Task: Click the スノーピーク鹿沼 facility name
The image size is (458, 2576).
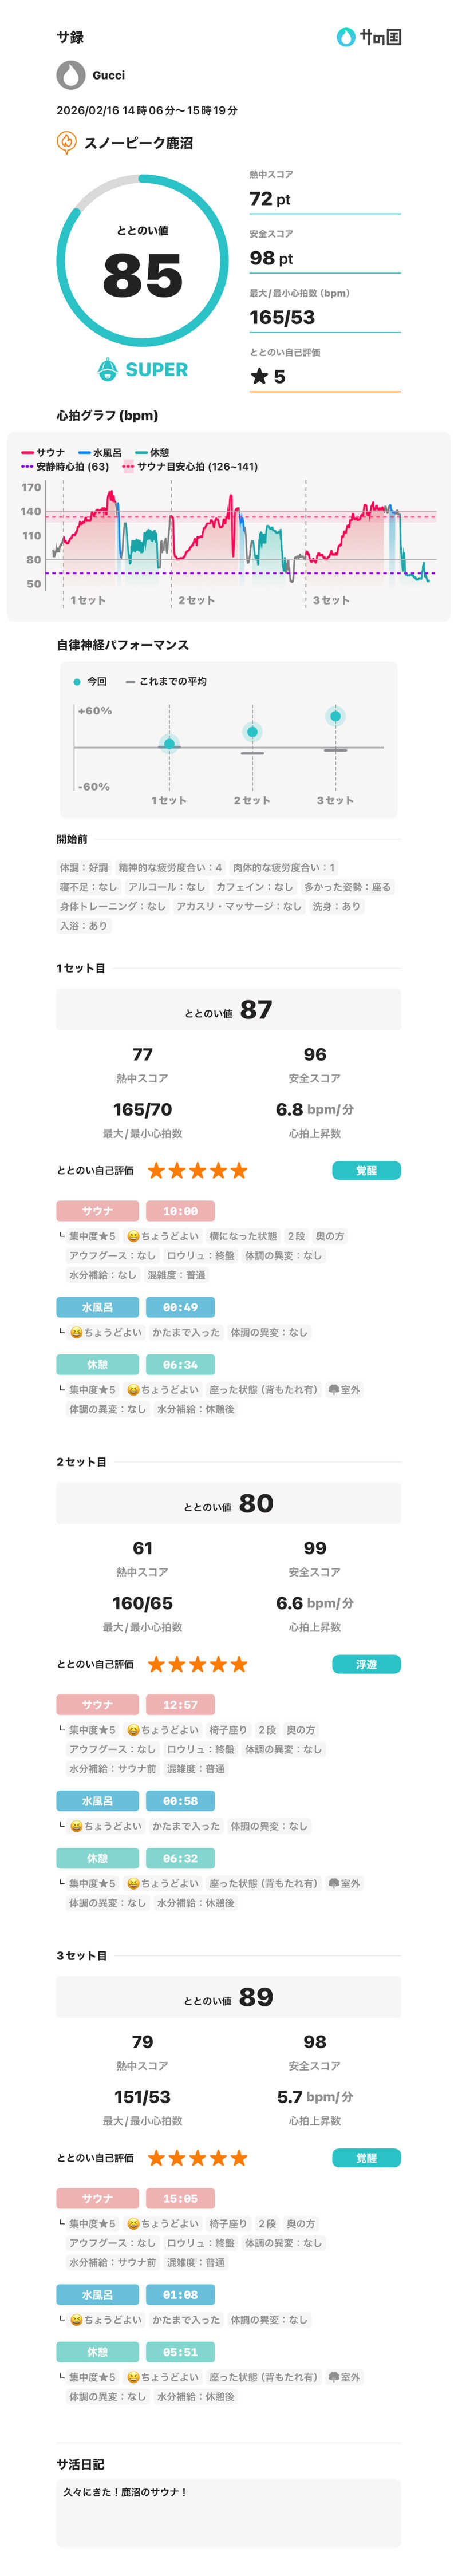Action: [x=138, y=143]
